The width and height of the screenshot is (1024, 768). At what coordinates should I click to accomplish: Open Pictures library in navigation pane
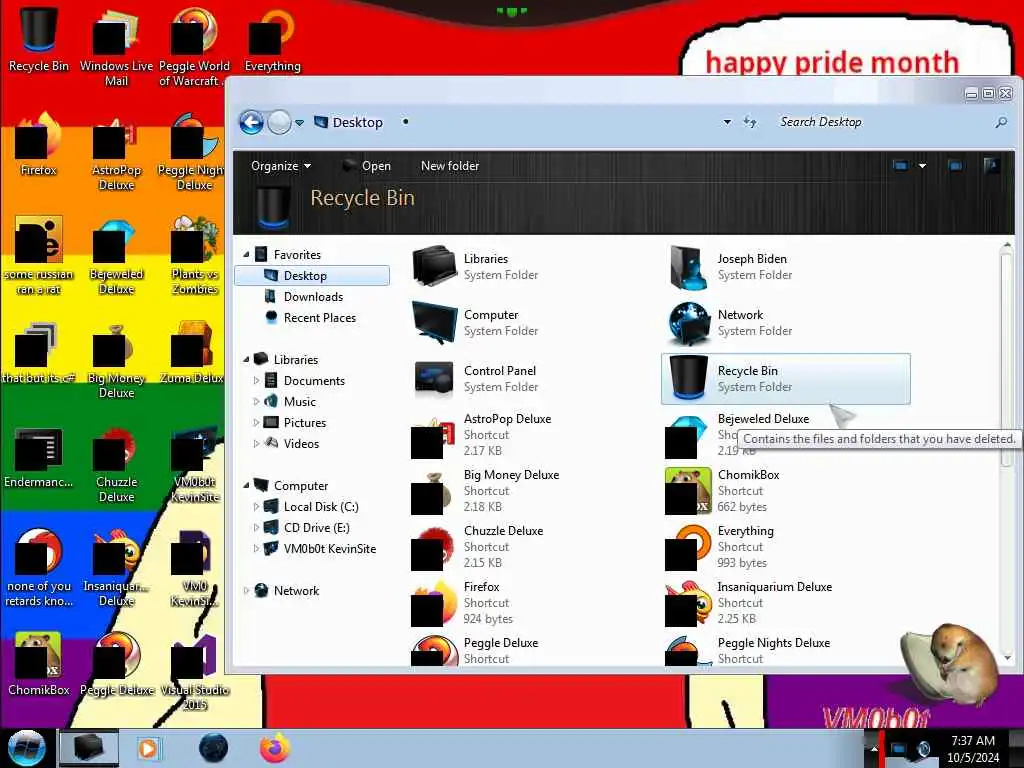click(304, 423)
